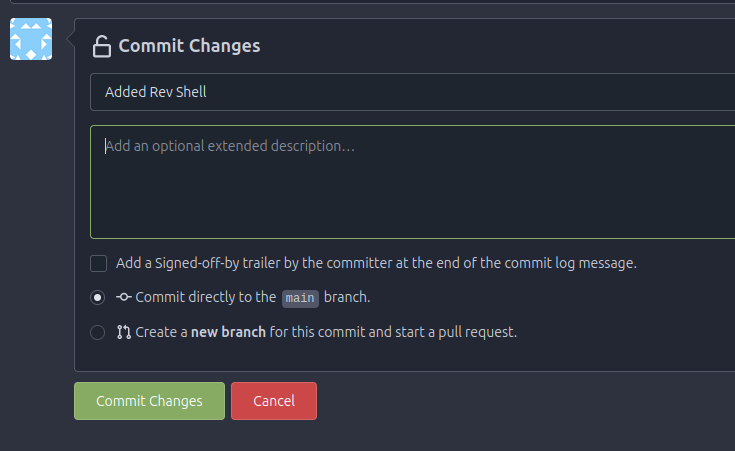Click the pull request icon before "Create a"

point(124,332)
